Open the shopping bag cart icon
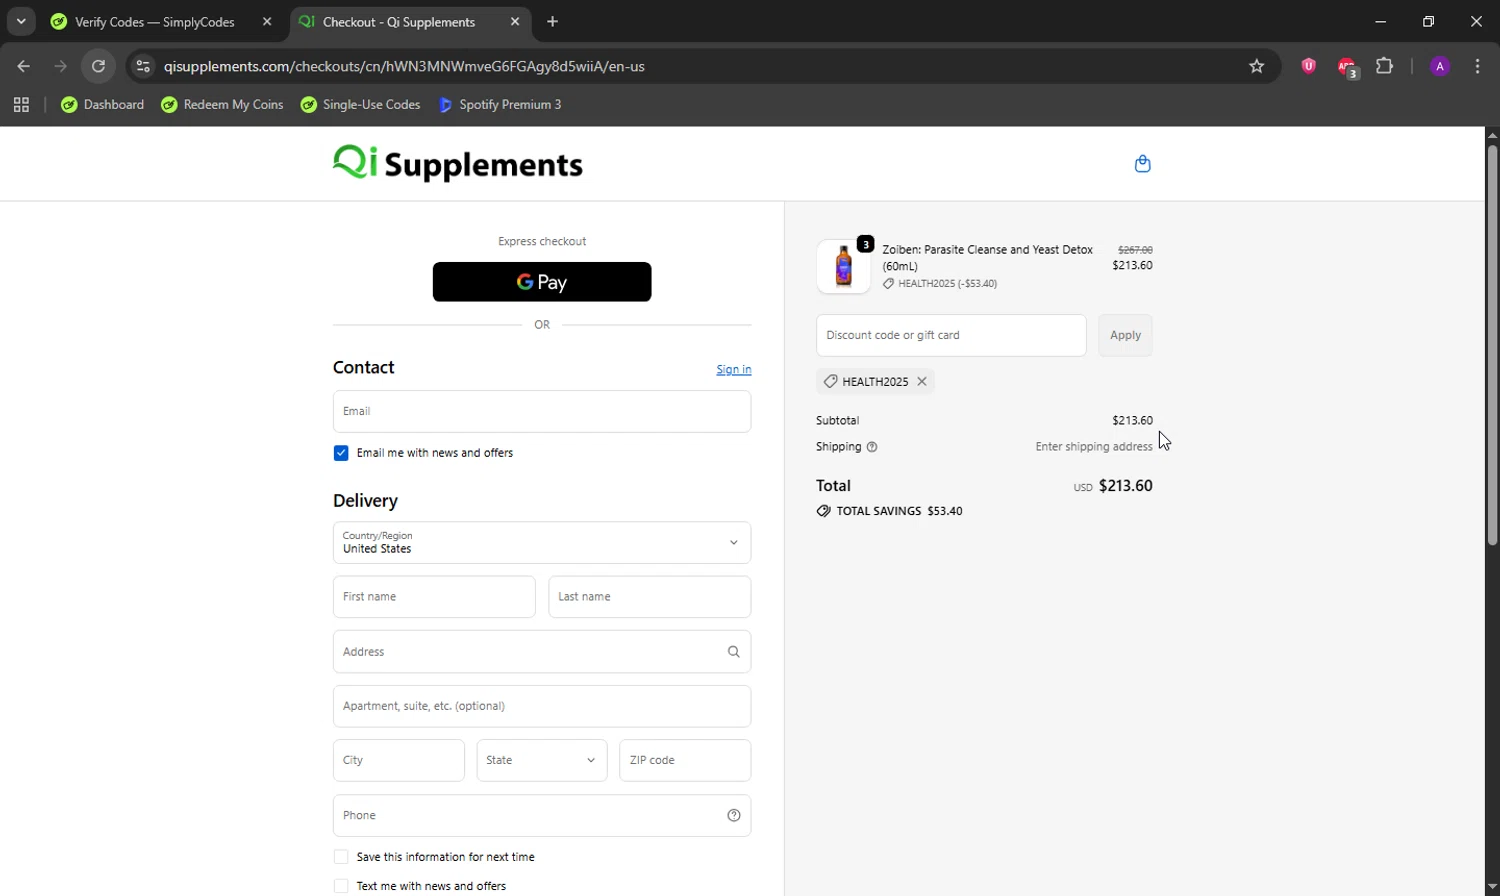Screen dimensions: 1500x896 (1142, 164)
